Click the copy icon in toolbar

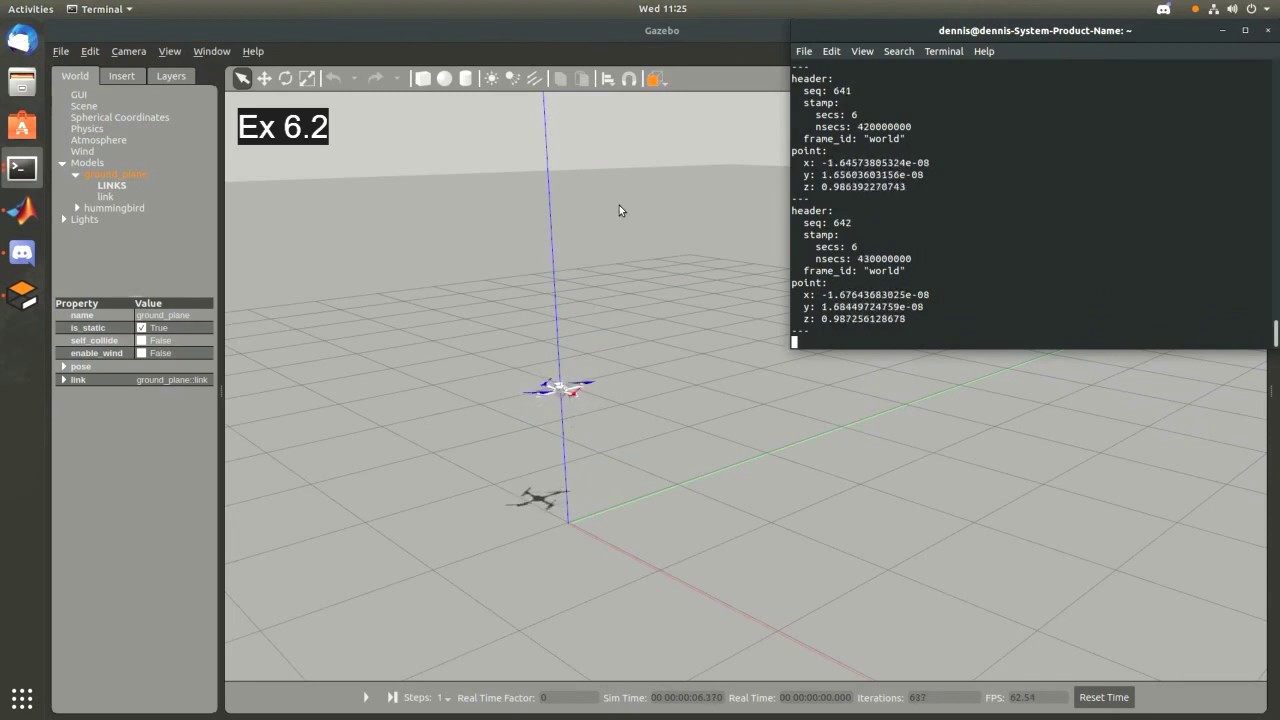(x=560, y=79)
